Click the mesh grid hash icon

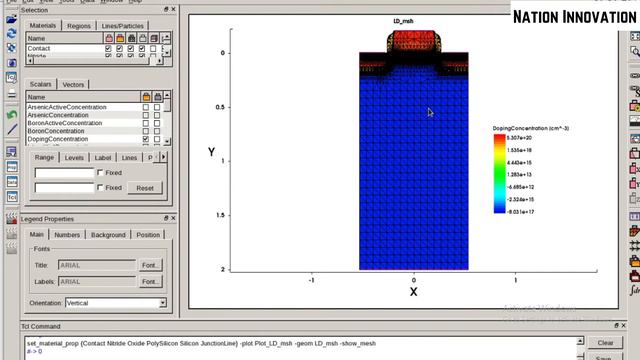635,245
